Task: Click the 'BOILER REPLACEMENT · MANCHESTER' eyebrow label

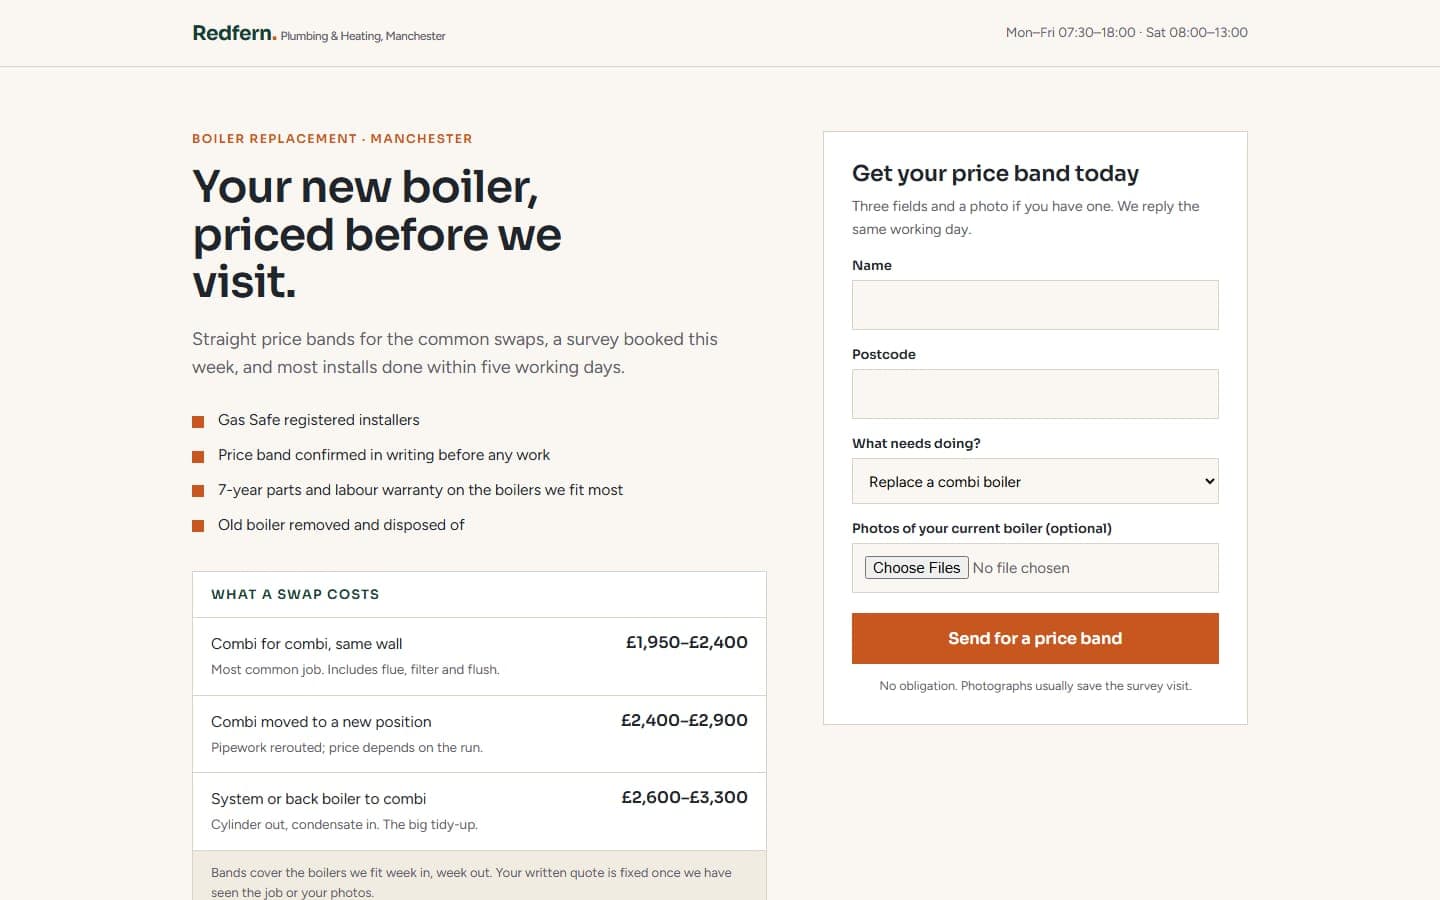Action: pyautogui.click(x=332, y=138)
